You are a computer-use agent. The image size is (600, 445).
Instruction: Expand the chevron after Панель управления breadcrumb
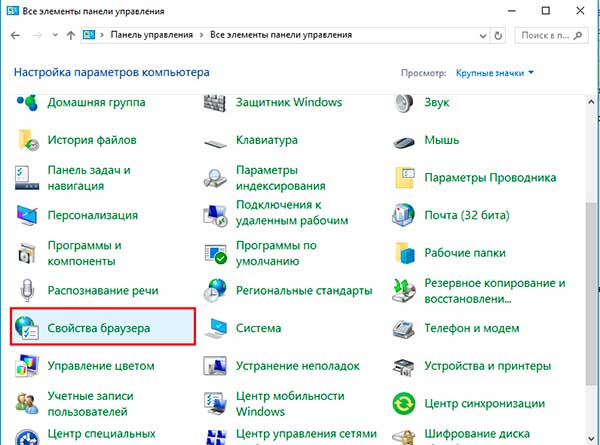(x=201, y=35)
